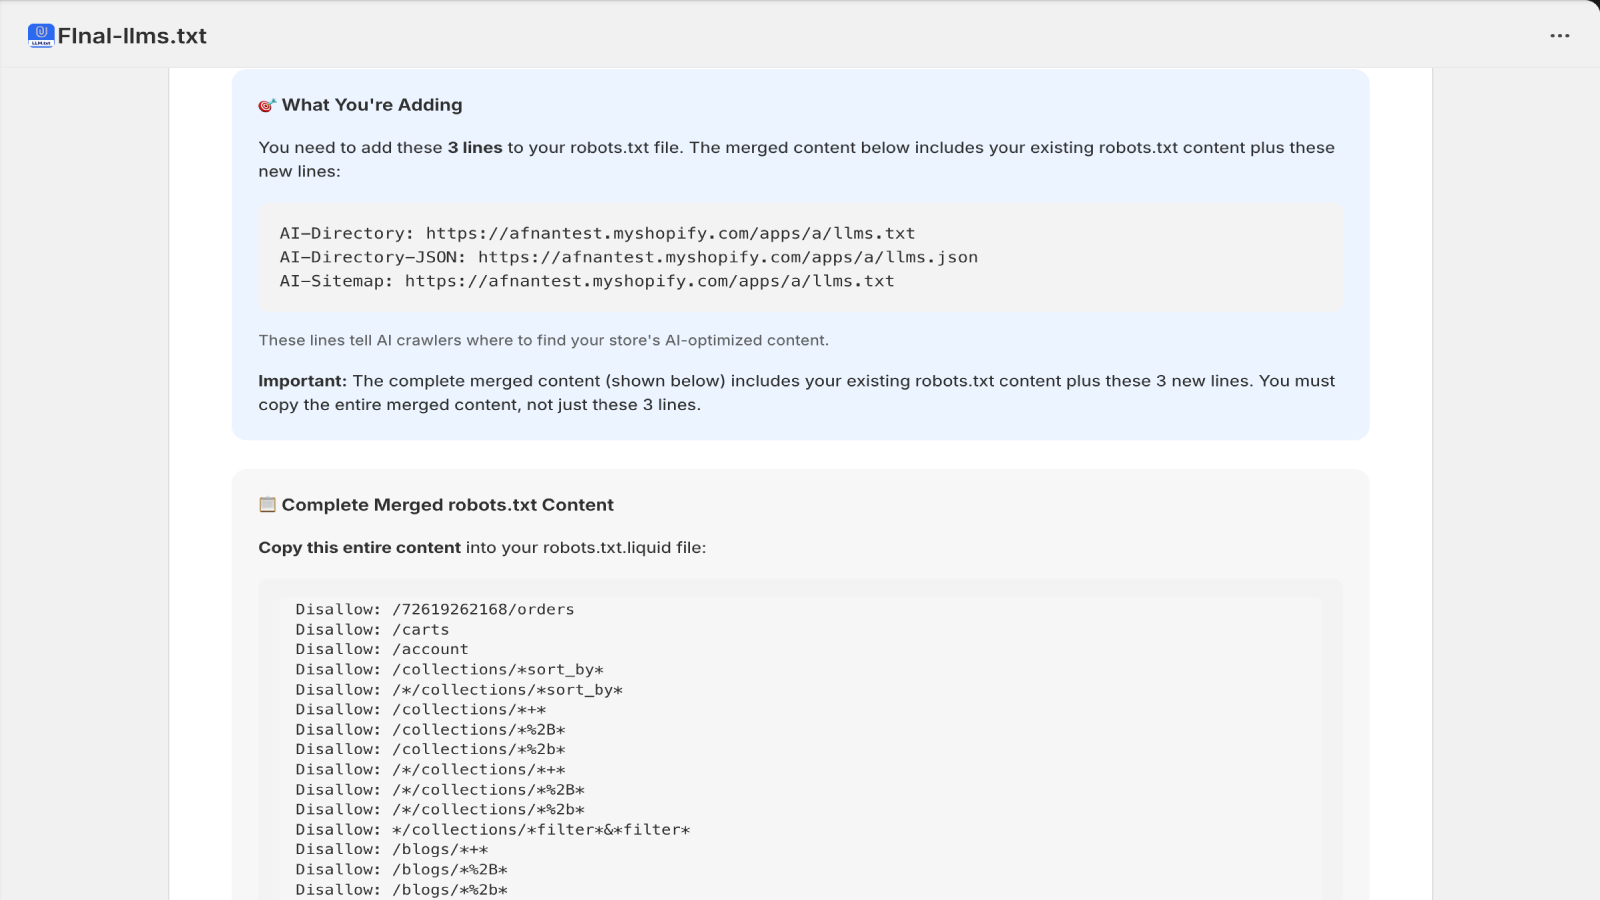Click the Copy this entire content text
This screenshot has width=1600, height=900.
(x=360, y=547)
